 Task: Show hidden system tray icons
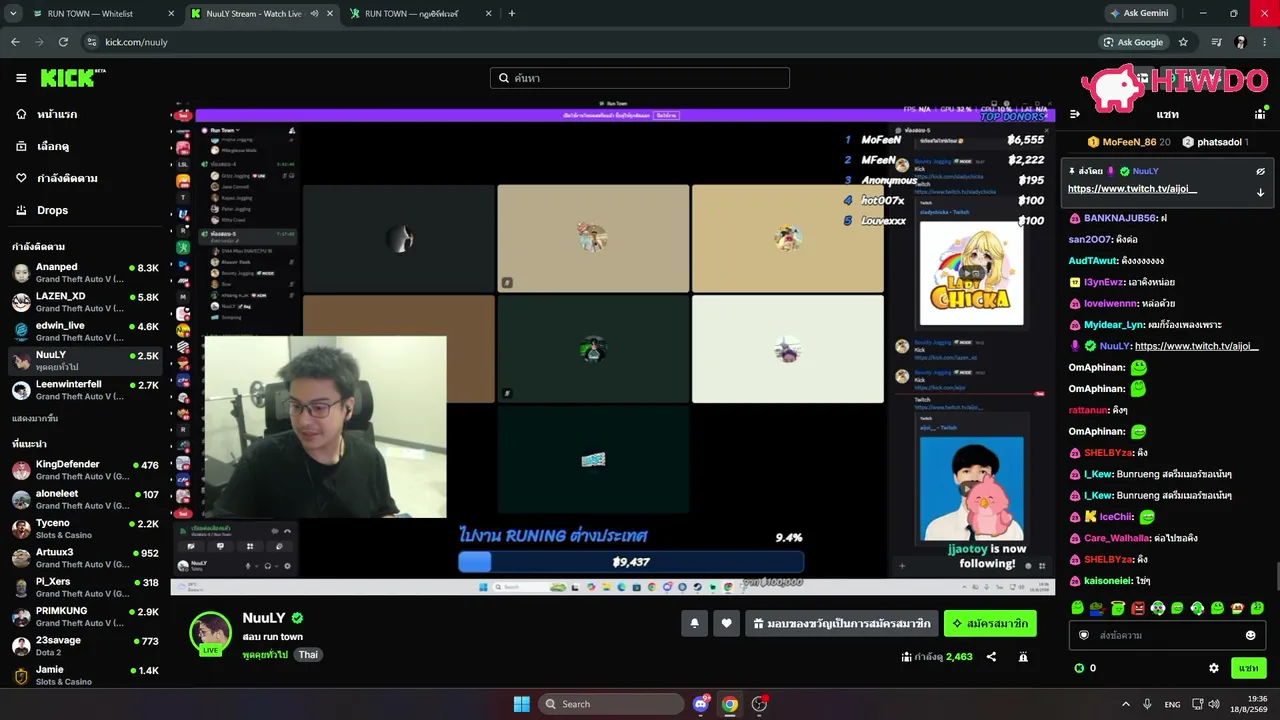click(x=1125, y=704)
